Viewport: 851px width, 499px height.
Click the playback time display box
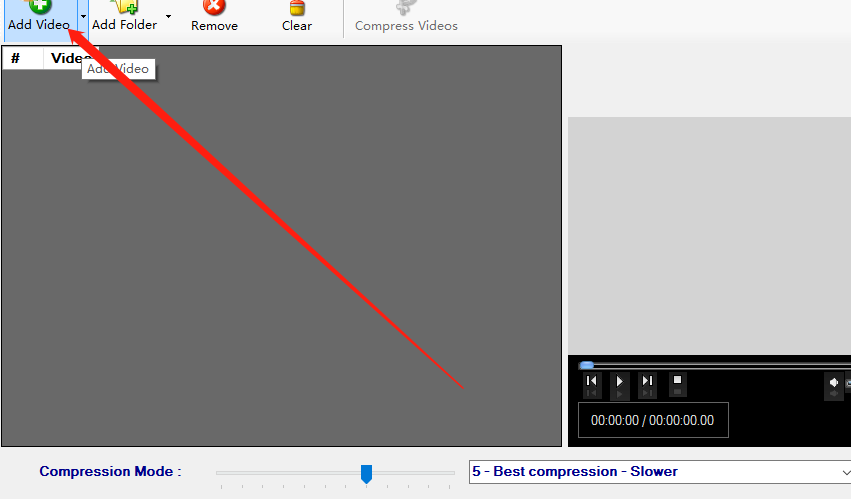[x=653, y=420]
